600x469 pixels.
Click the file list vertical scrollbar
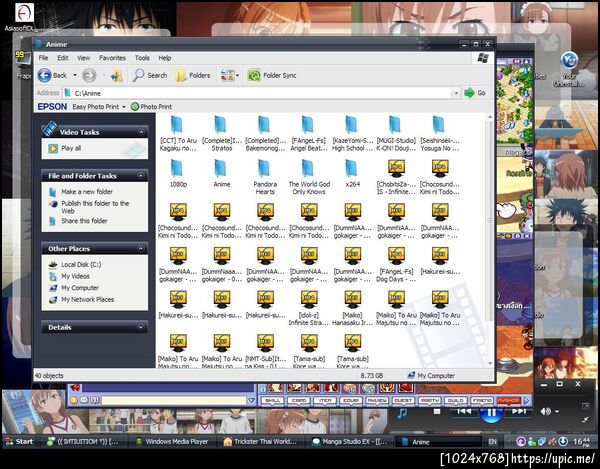click(x=490, y=220)
